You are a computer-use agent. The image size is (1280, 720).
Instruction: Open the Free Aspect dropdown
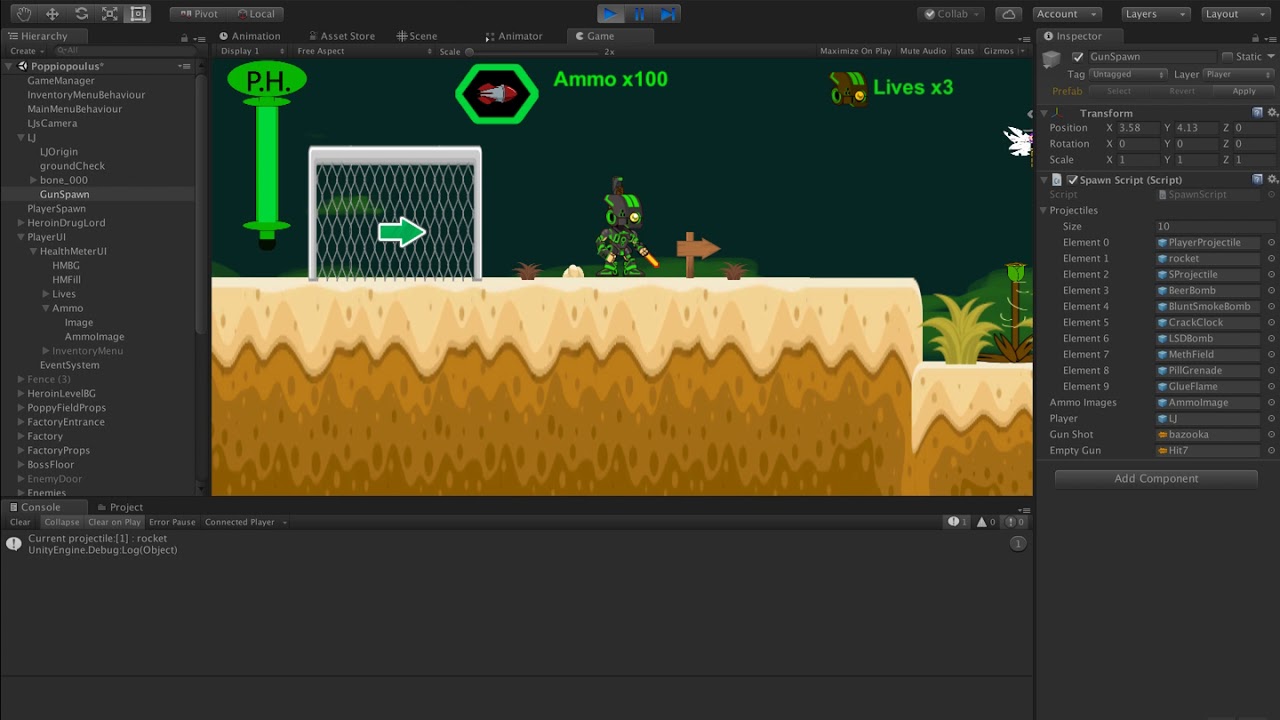pyautogui.click(x=365, y=51)
